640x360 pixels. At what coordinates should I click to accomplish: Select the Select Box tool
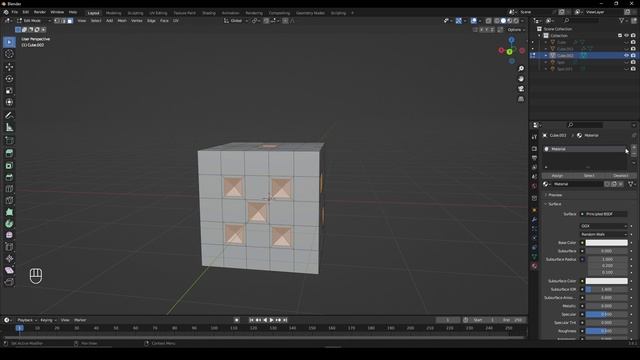[9, 42]
